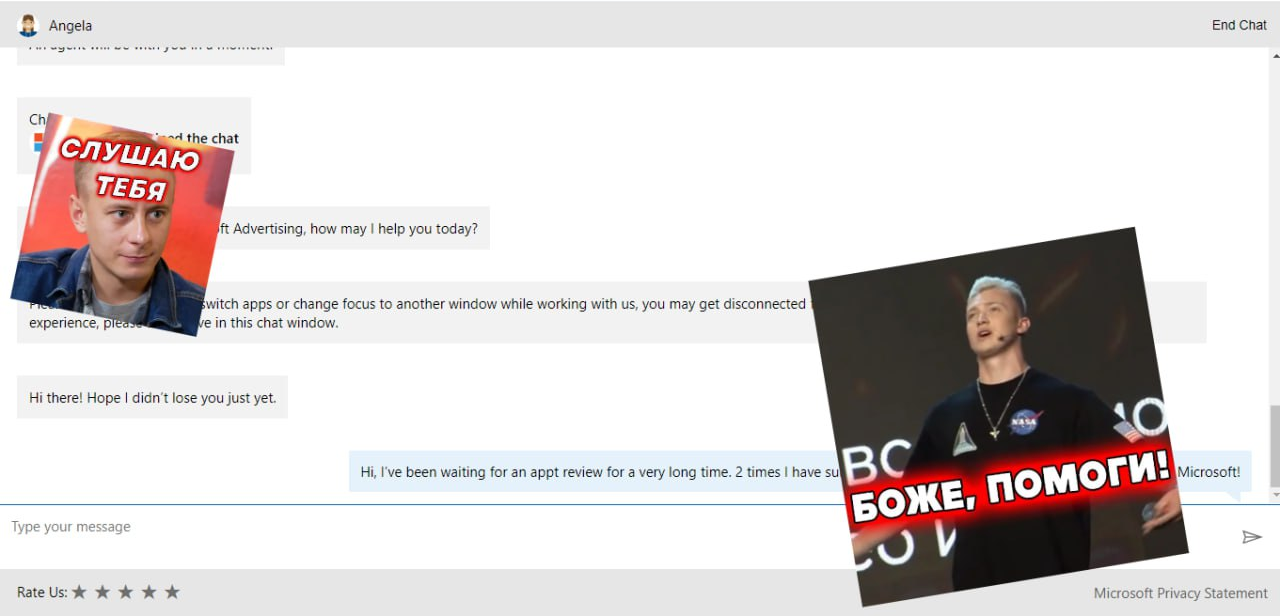
Task: Click the Type your message input field
Action: tap(620, 537)
